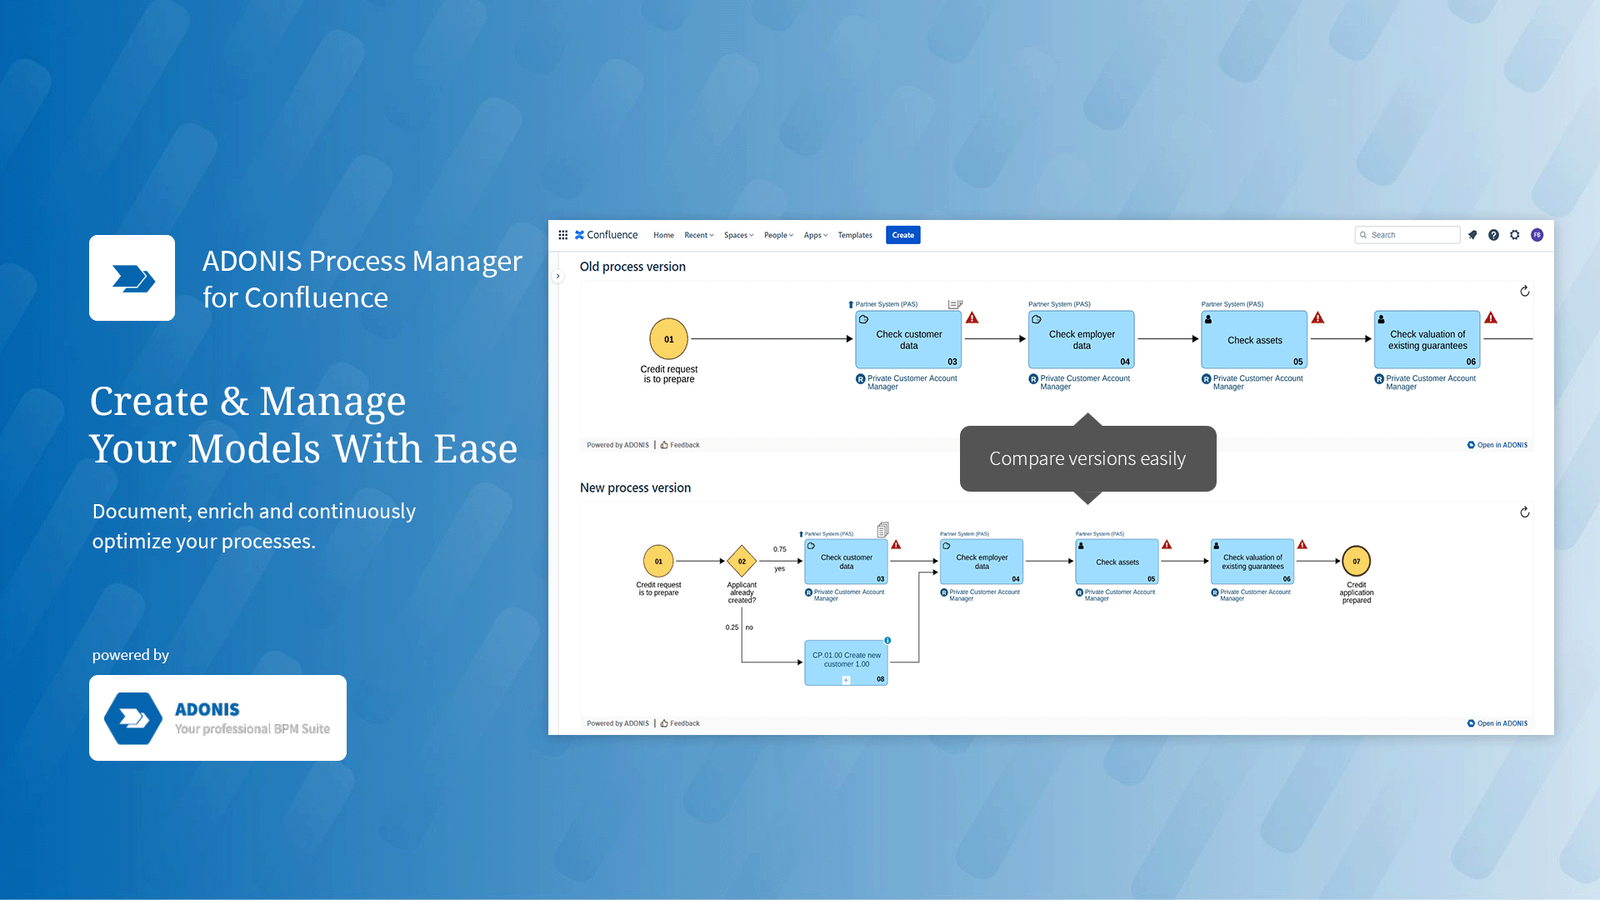Click ADONIS Process Manager app icon

(x=132, y=278)
